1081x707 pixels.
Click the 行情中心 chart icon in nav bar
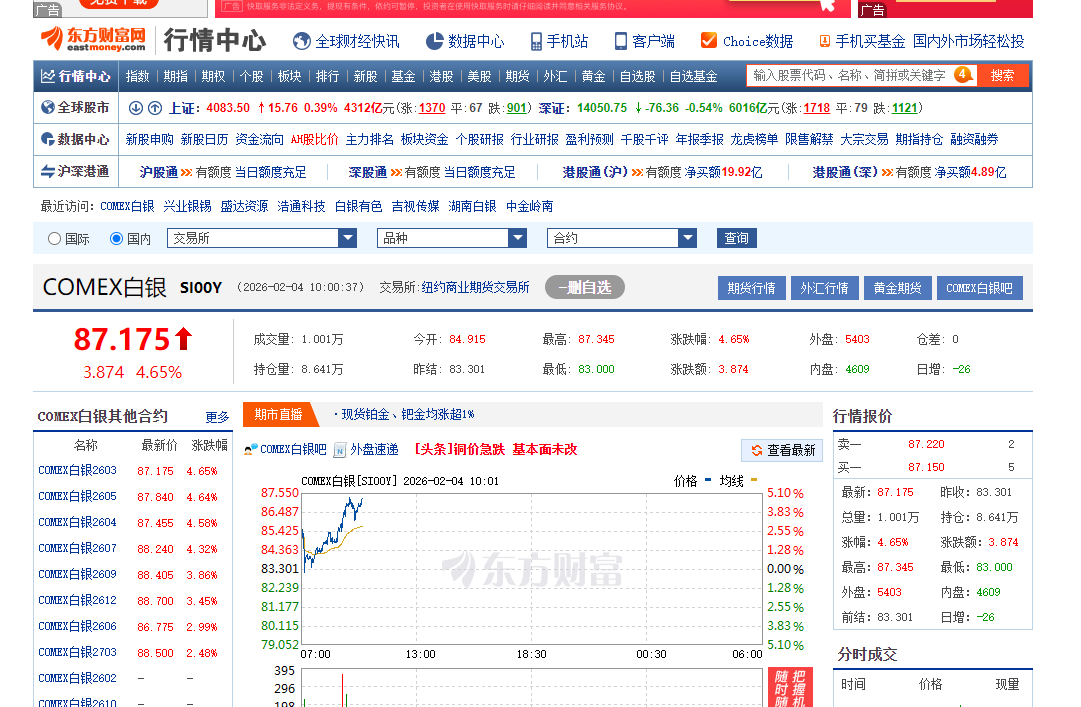(x=48, y=76)
